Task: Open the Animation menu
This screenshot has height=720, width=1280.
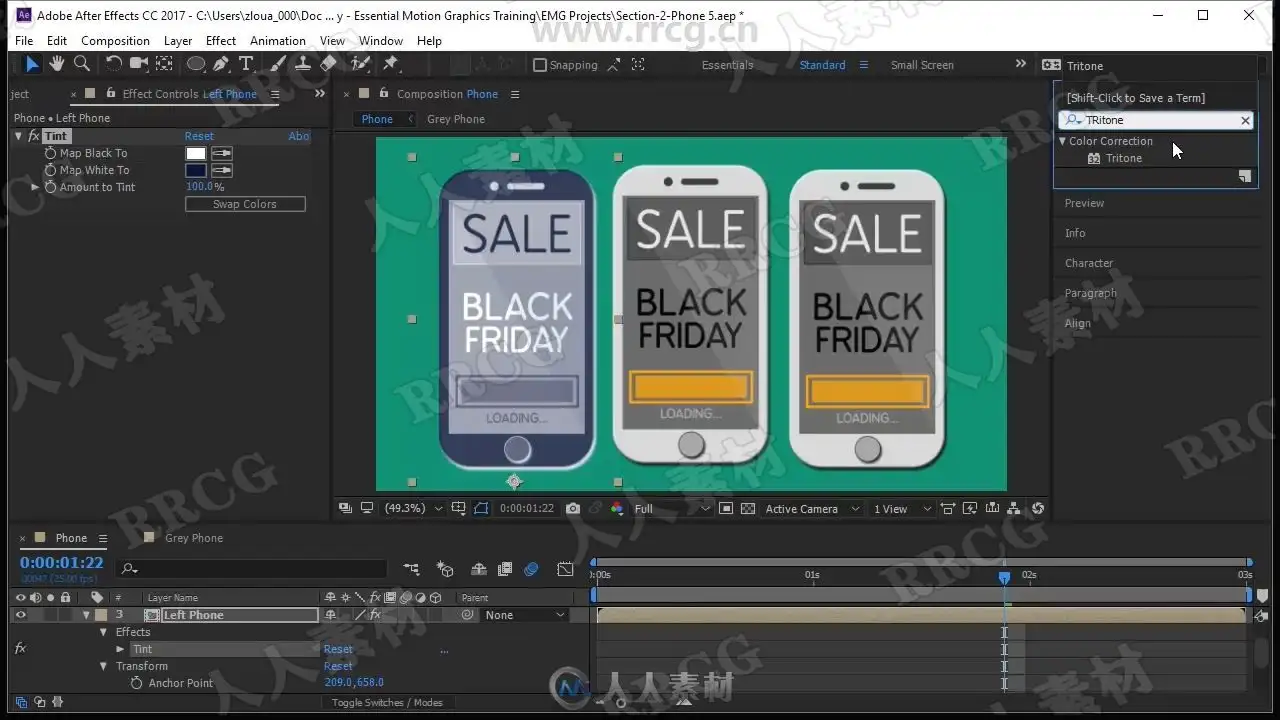Action: [x=277, y=41]
